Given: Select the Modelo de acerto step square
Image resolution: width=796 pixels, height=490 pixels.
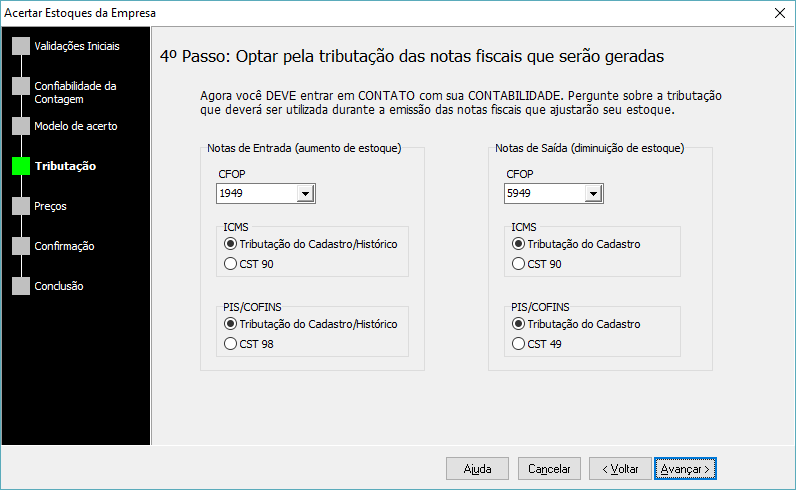Looking at the screenshot, I should pyautogui.click(x=21, y=126).
